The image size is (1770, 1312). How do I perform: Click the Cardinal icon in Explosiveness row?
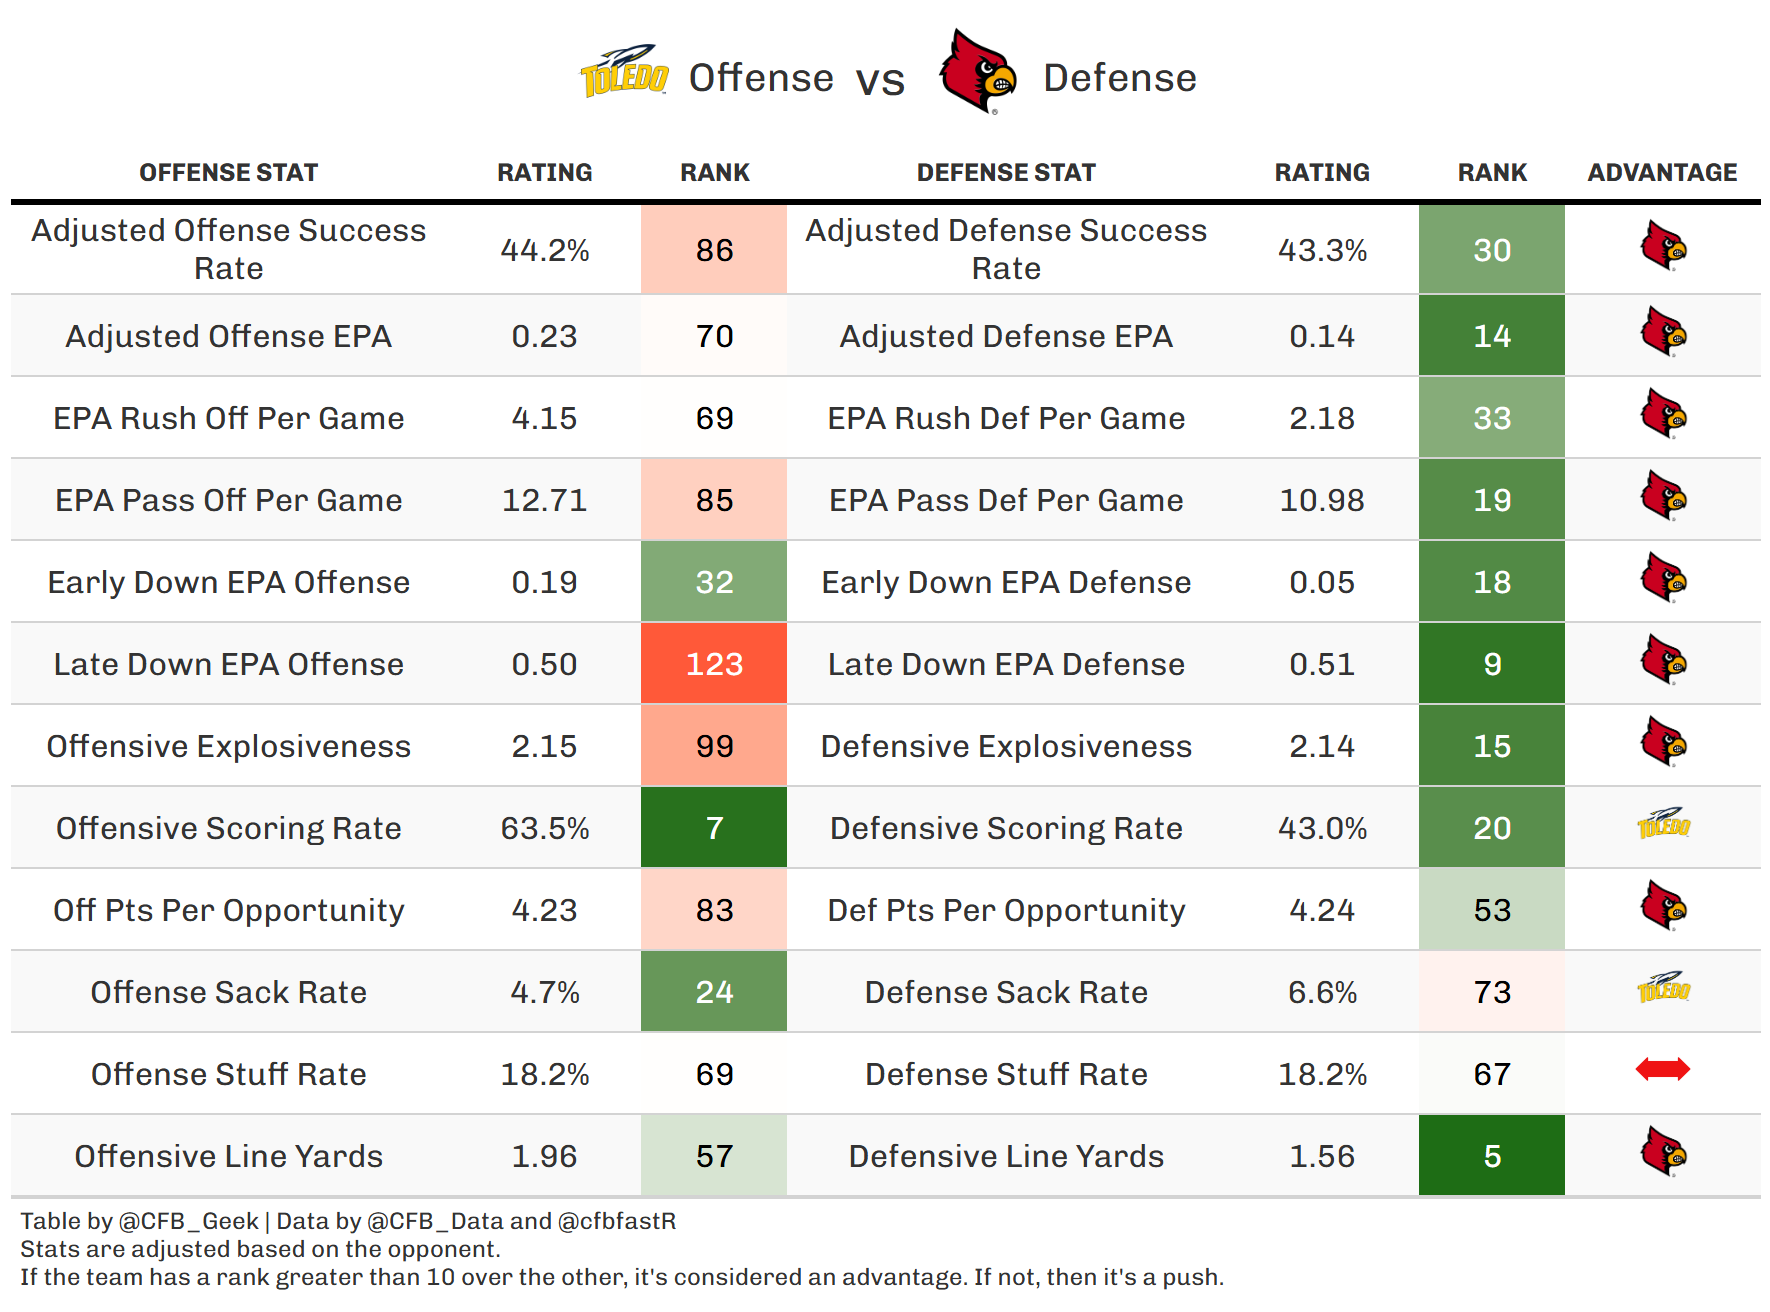pyautogui.click(x=1663, y=743)
